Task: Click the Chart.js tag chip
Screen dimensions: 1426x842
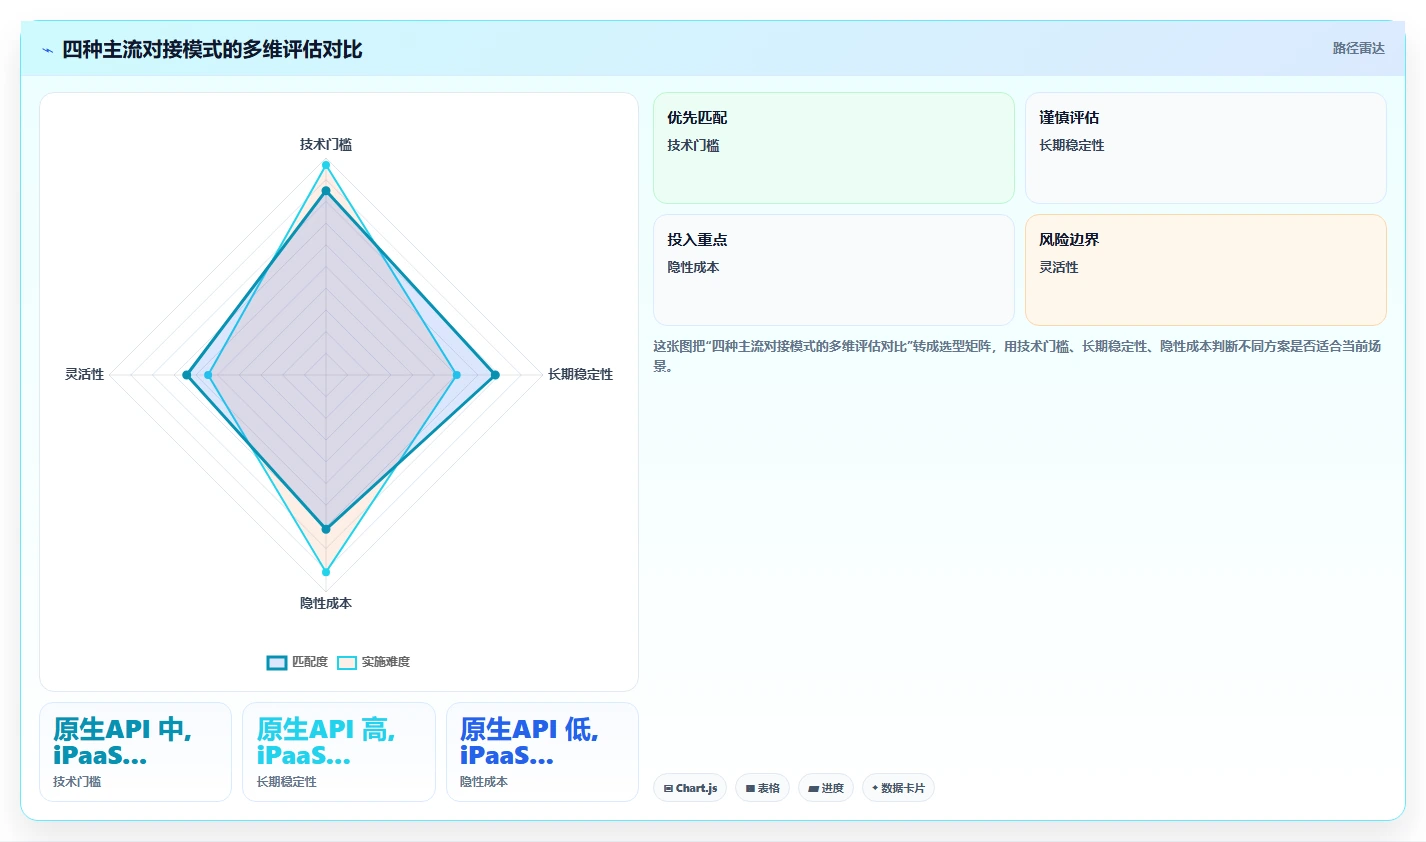Action: (x=690, y=788)
